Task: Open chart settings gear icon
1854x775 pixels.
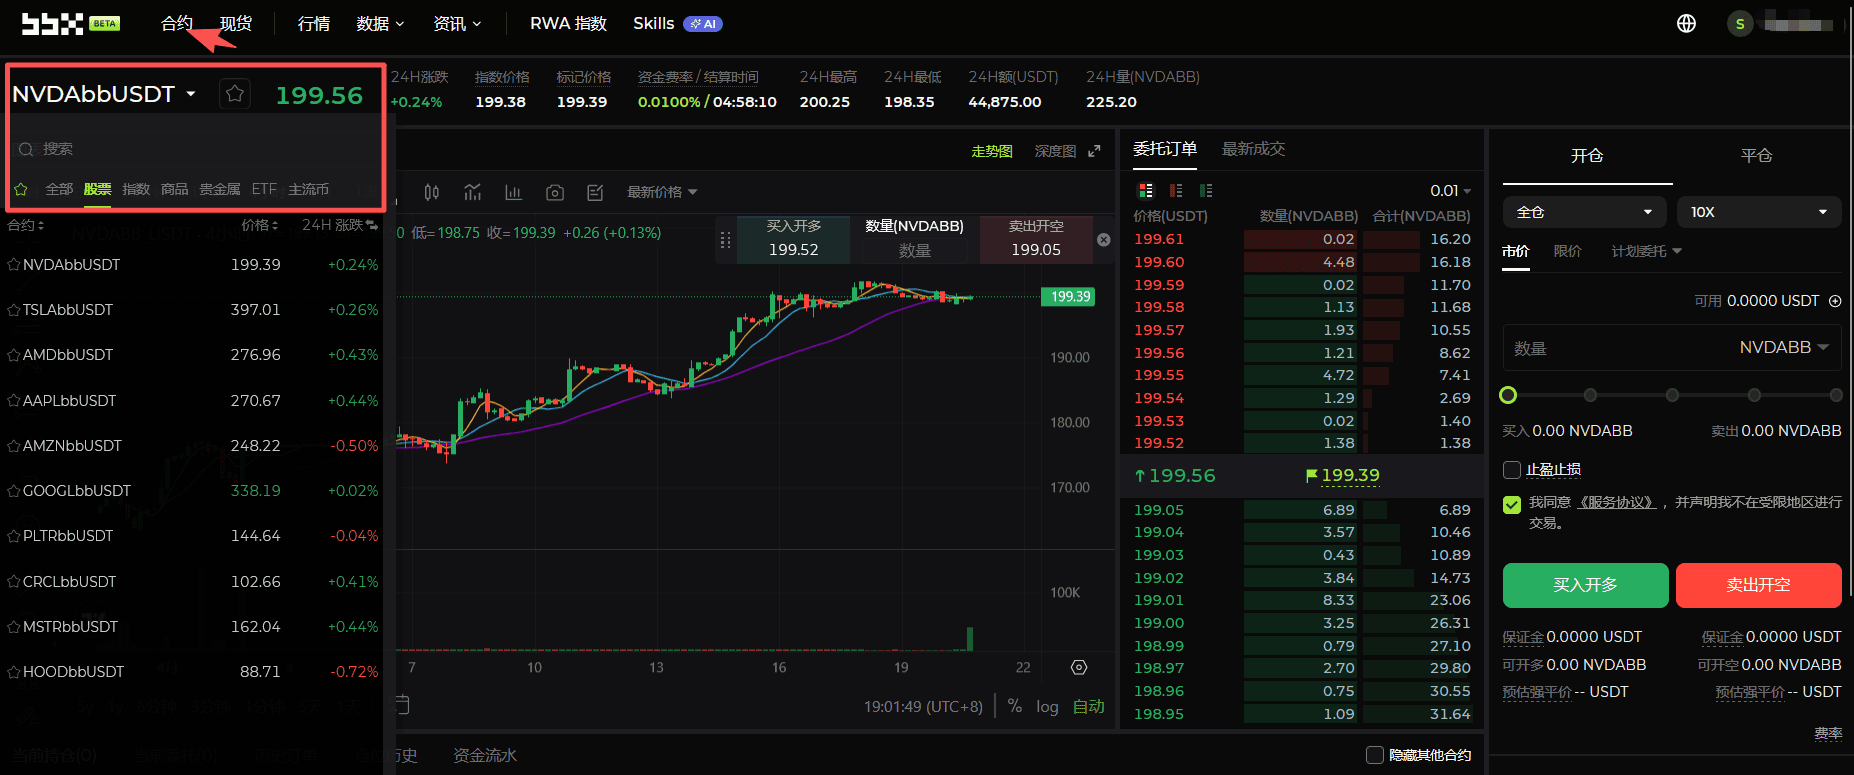Action: 1079,668
